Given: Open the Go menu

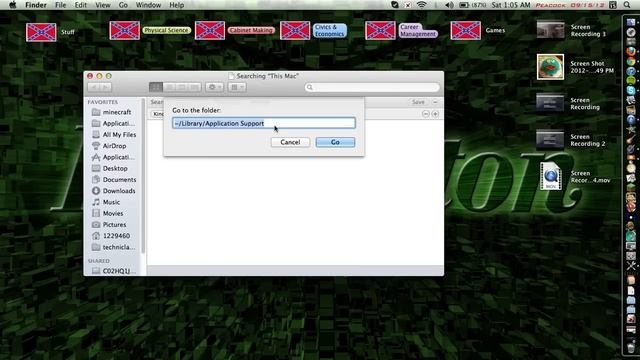Looking at the screenshot, I should [x=123, y=5].
